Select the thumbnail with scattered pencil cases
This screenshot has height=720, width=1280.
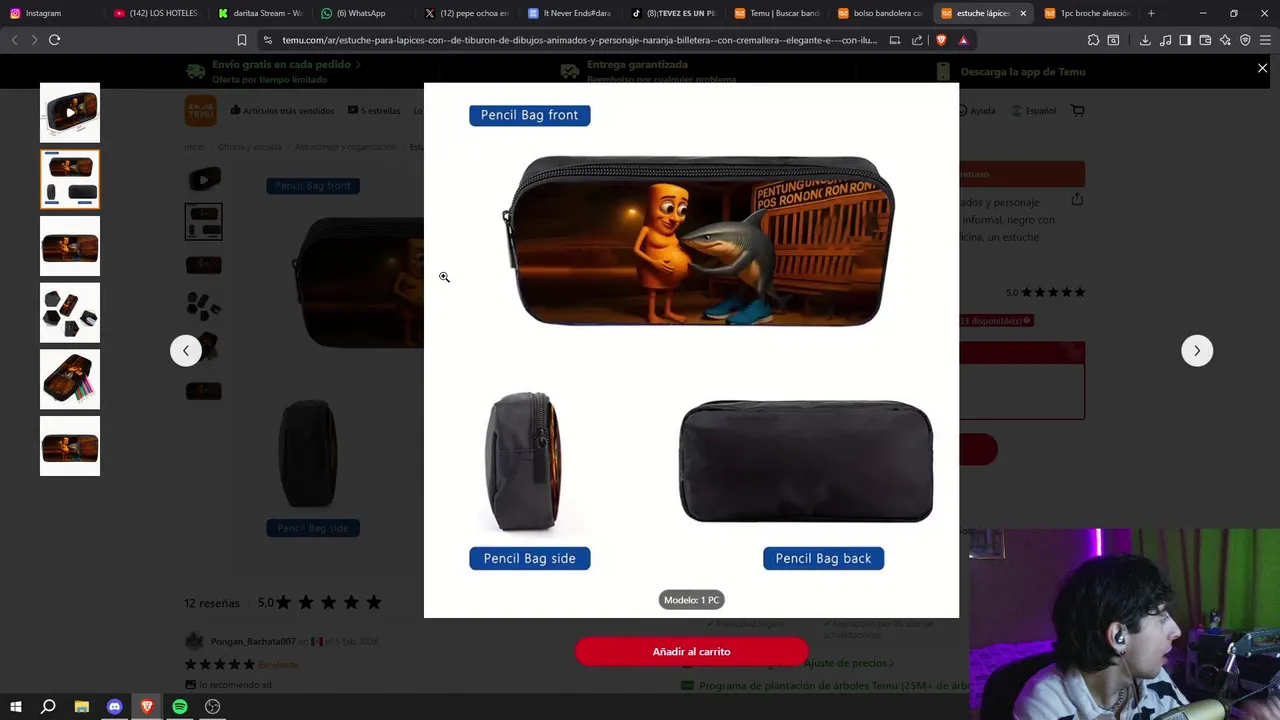tap(70, 313)
